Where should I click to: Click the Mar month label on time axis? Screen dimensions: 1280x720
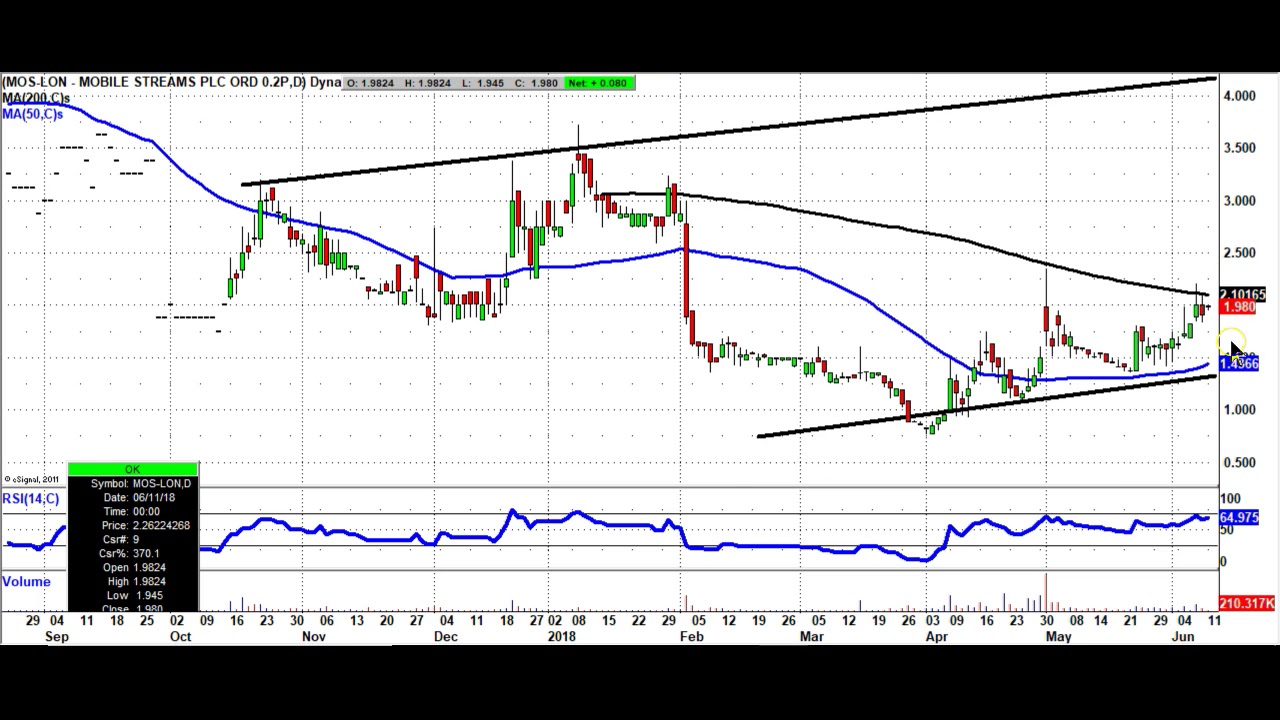(812, 636)
